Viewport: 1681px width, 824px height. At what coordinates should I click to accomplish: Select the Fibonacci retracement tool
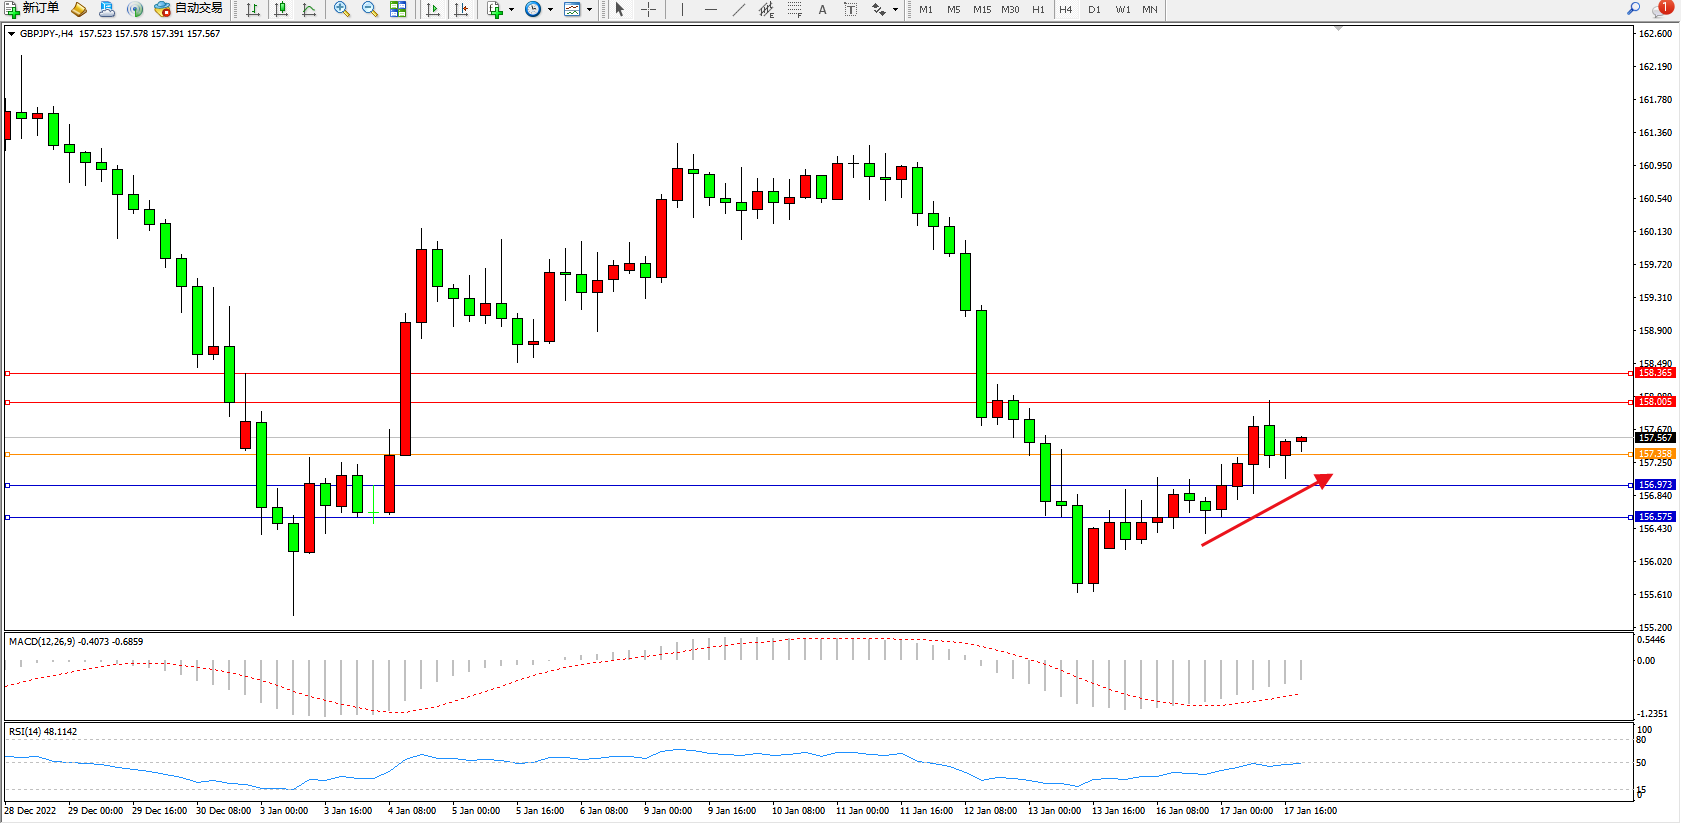[x=794, y=9]
